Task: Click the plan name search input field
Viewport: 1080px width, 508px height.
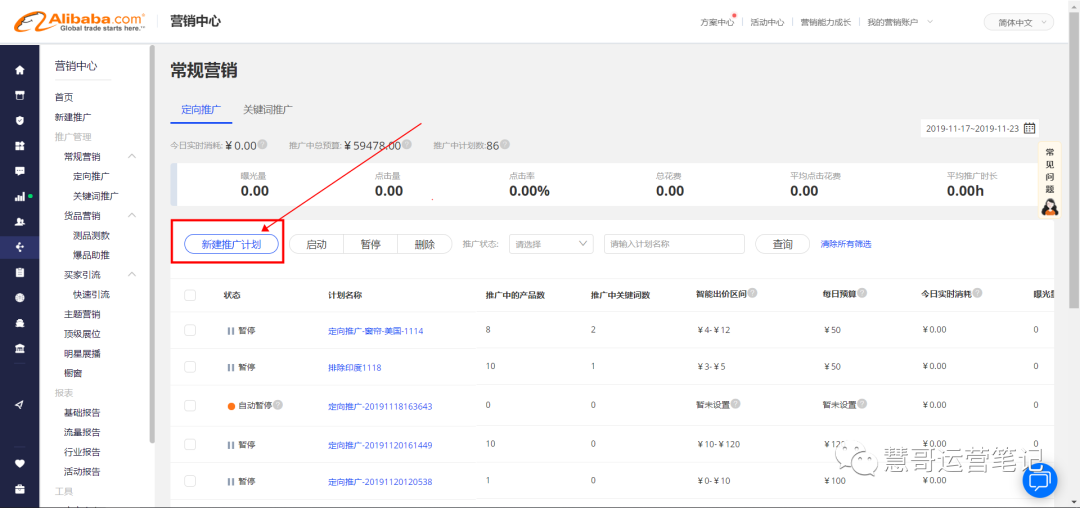Action: pyautogui.click(x=674, y=244)
